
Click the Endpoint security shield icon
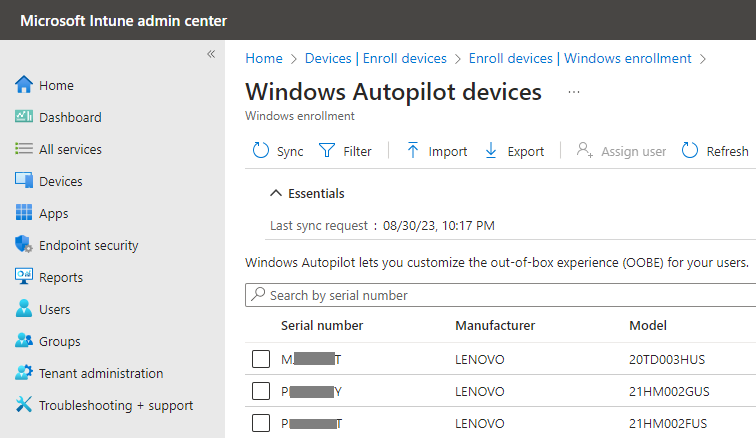pos(24,245)
